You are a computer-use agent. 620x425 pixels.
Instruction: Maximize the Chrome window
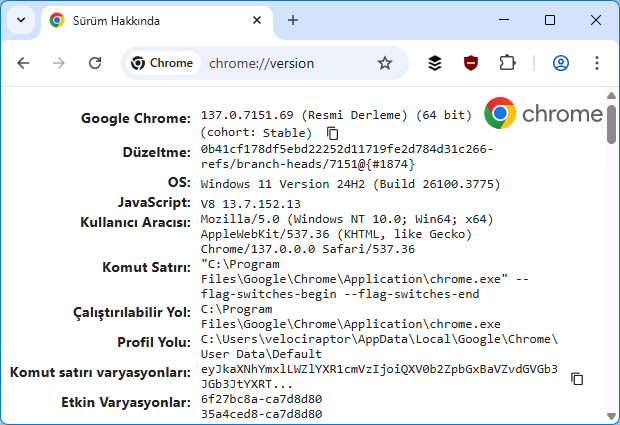[550, 20]
